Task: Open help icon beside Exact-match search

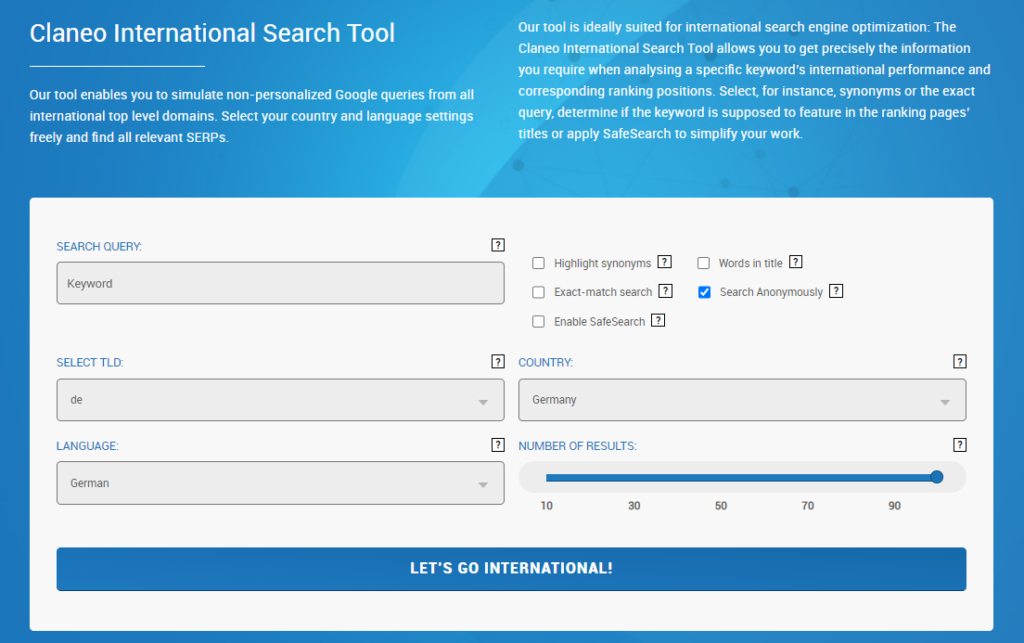Action: 665,291
